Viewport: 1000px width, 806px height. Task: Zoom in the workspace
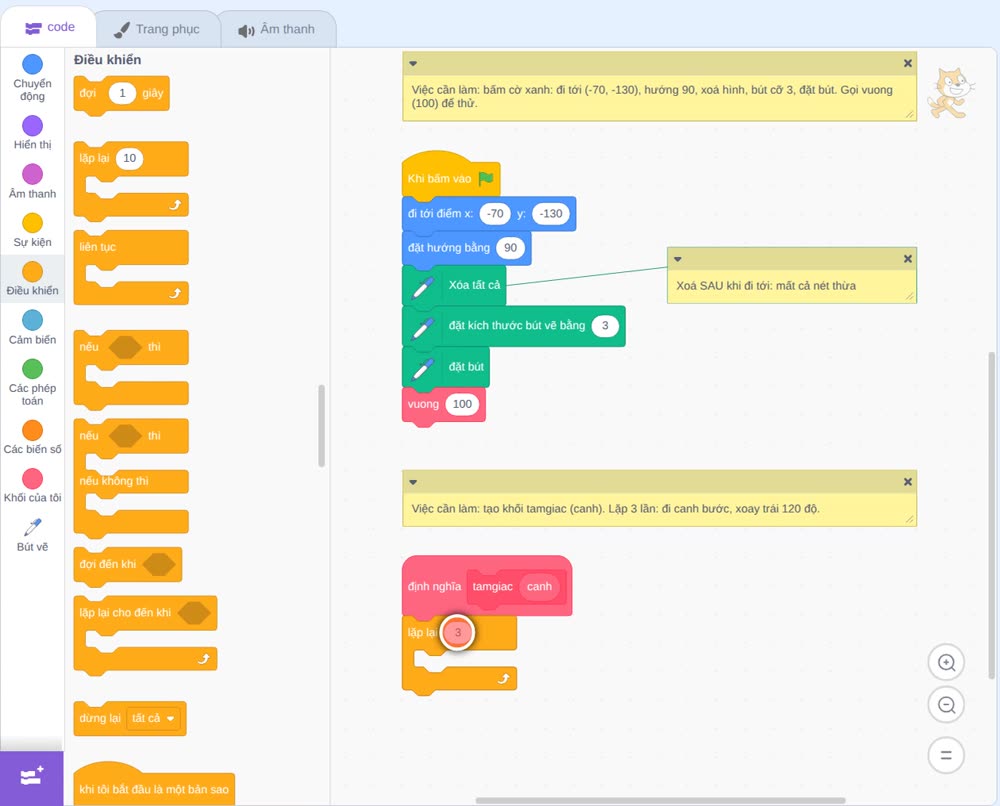pos(946,663)
